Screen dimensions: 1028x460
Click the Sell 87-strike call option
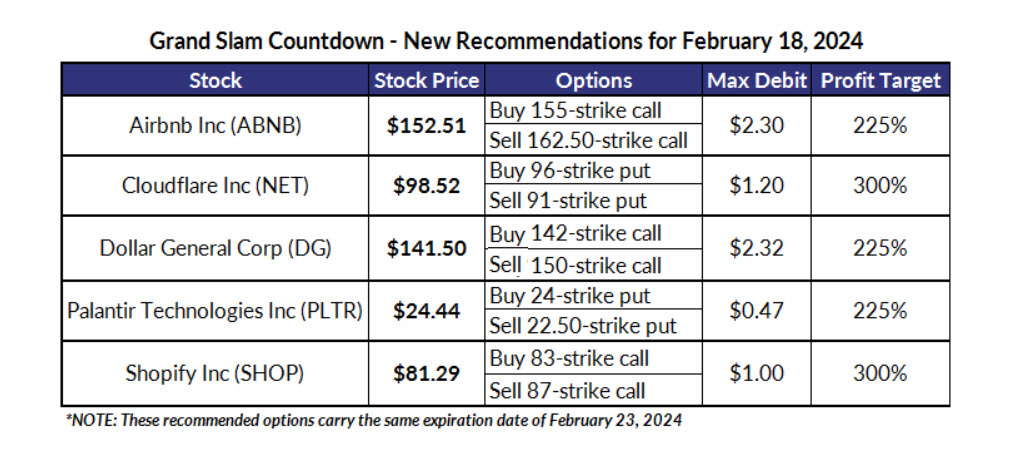click(x=567, y=390)
